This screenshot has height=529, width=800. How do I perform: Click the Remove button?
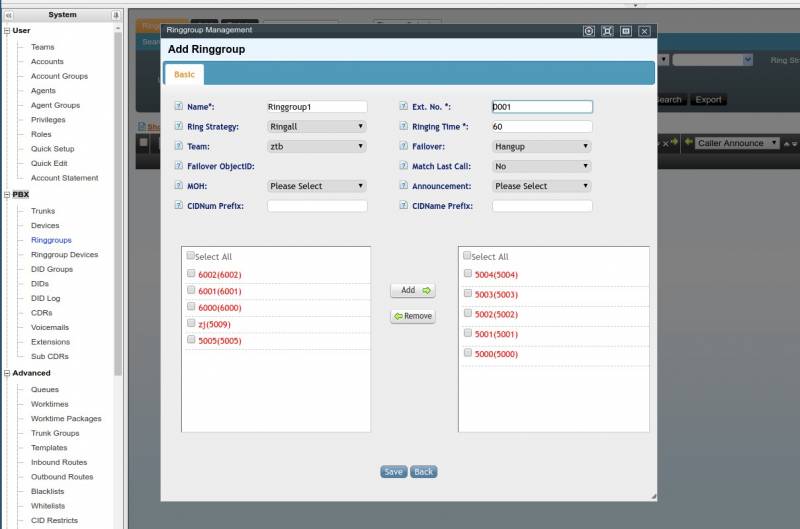tap(412, 316)
